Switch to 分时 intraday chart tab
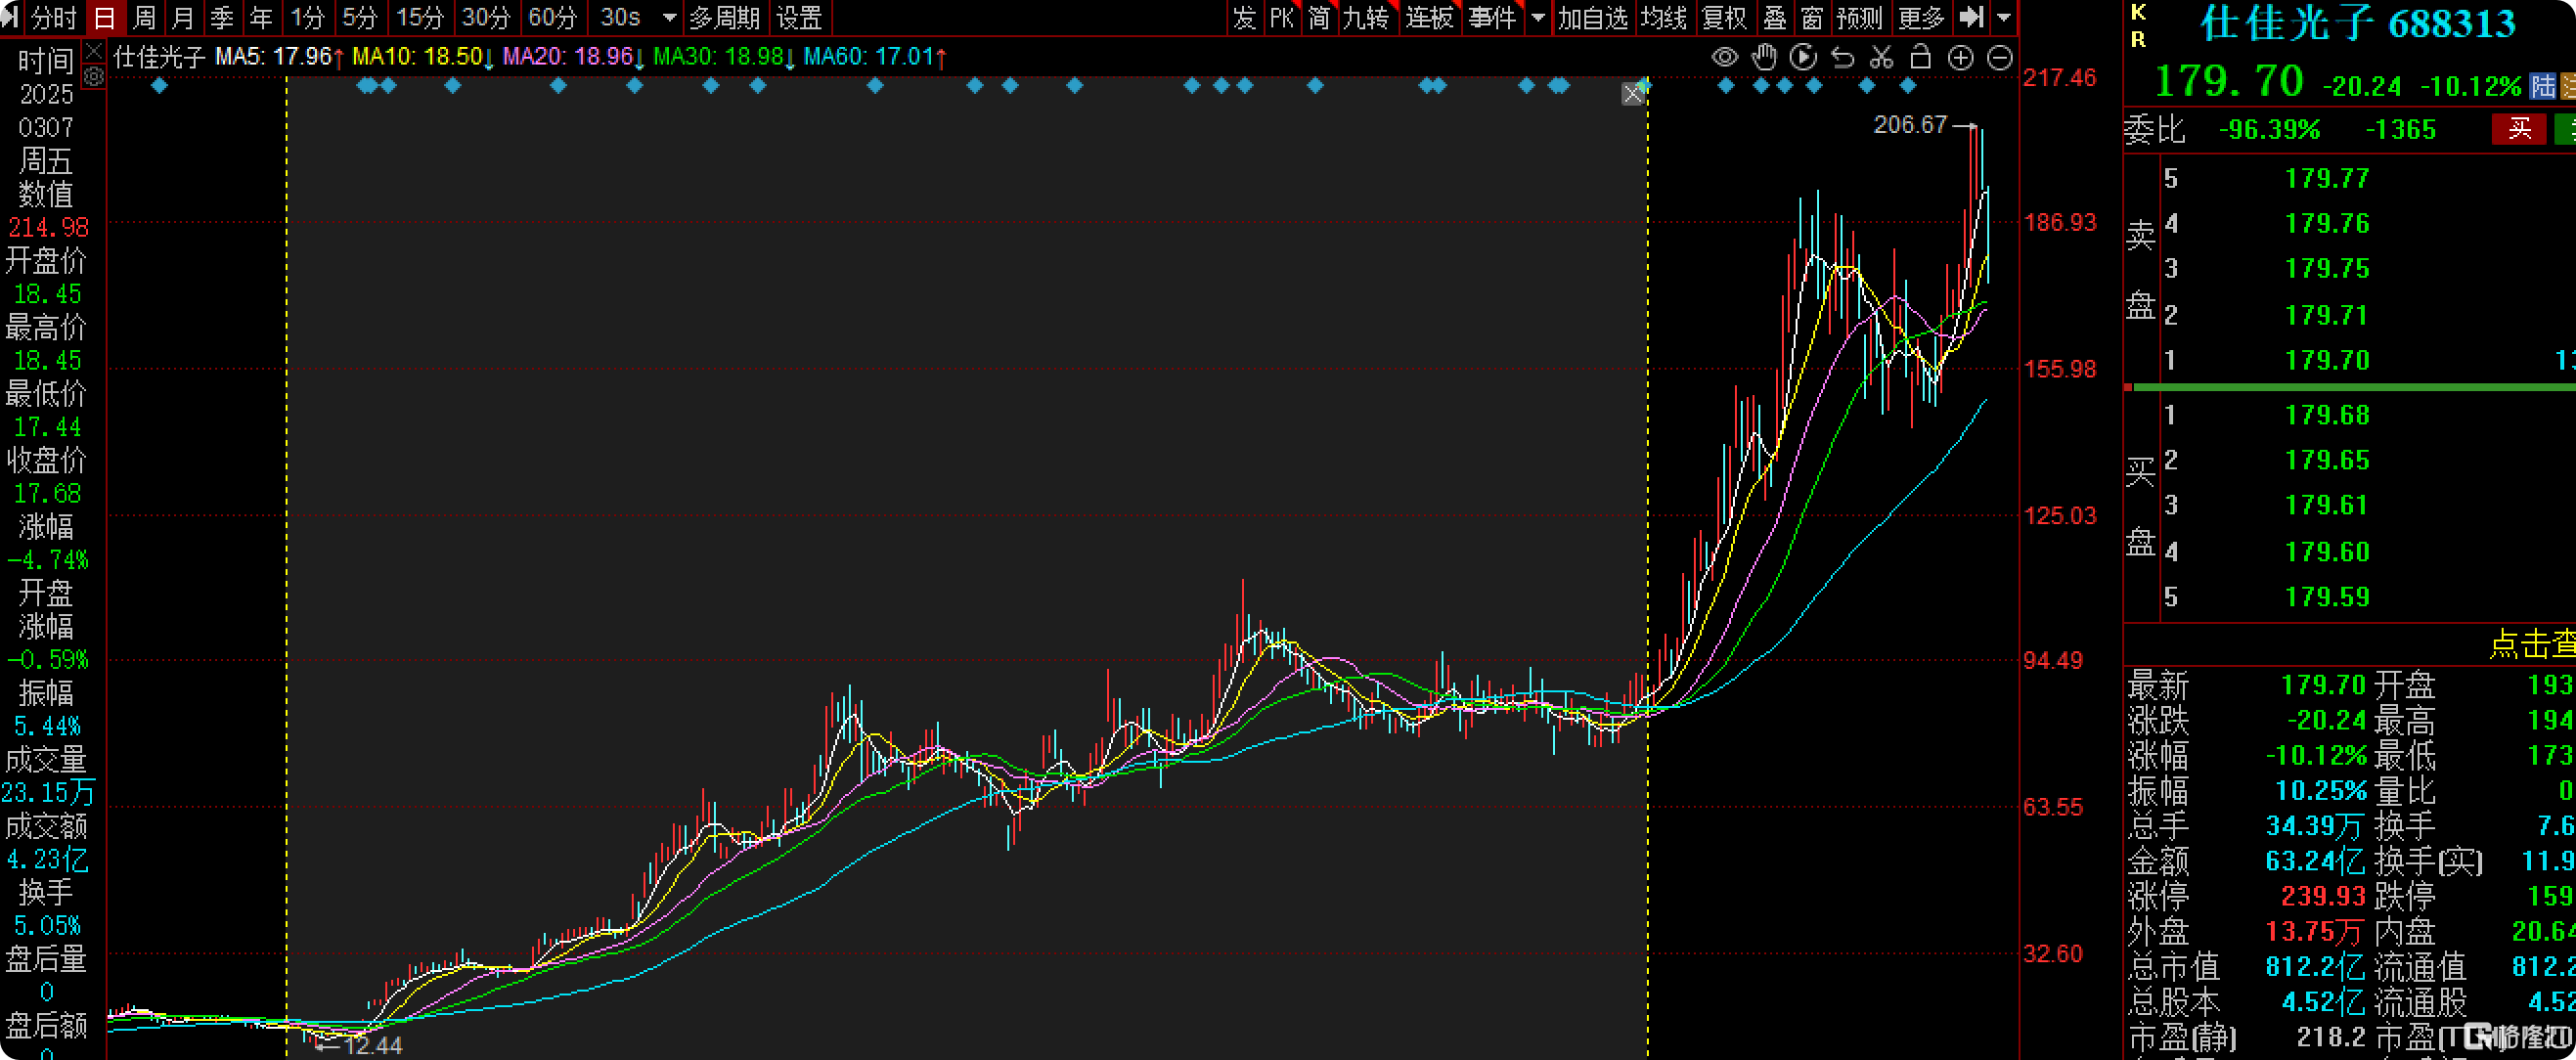This screenshot has height=1060, width=2576. coord(54,18)
